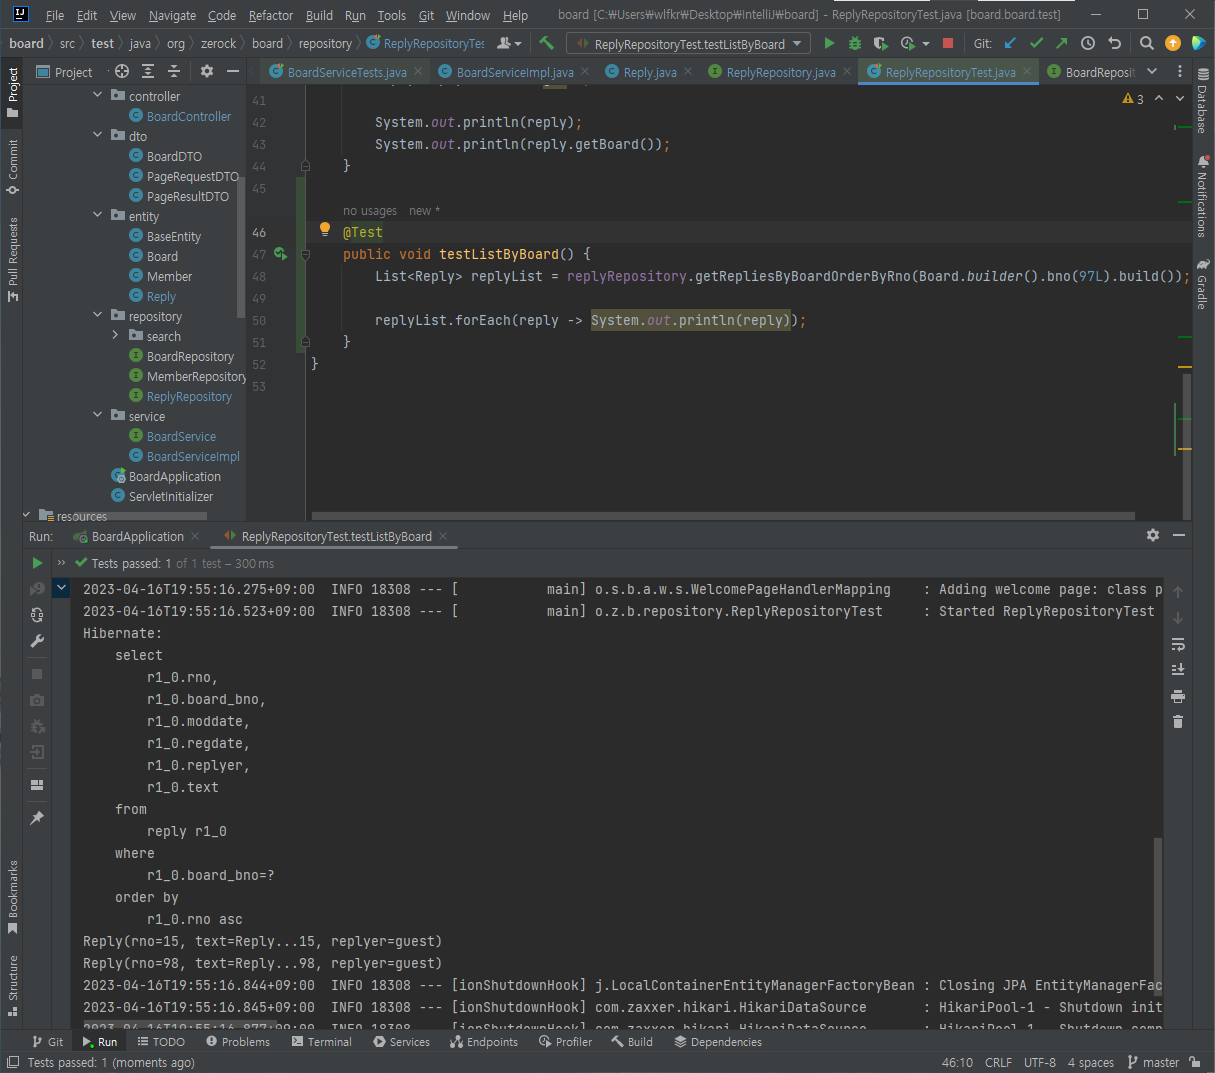
Task: Click the yellow lightbulb intention icon
Action: 324,229
